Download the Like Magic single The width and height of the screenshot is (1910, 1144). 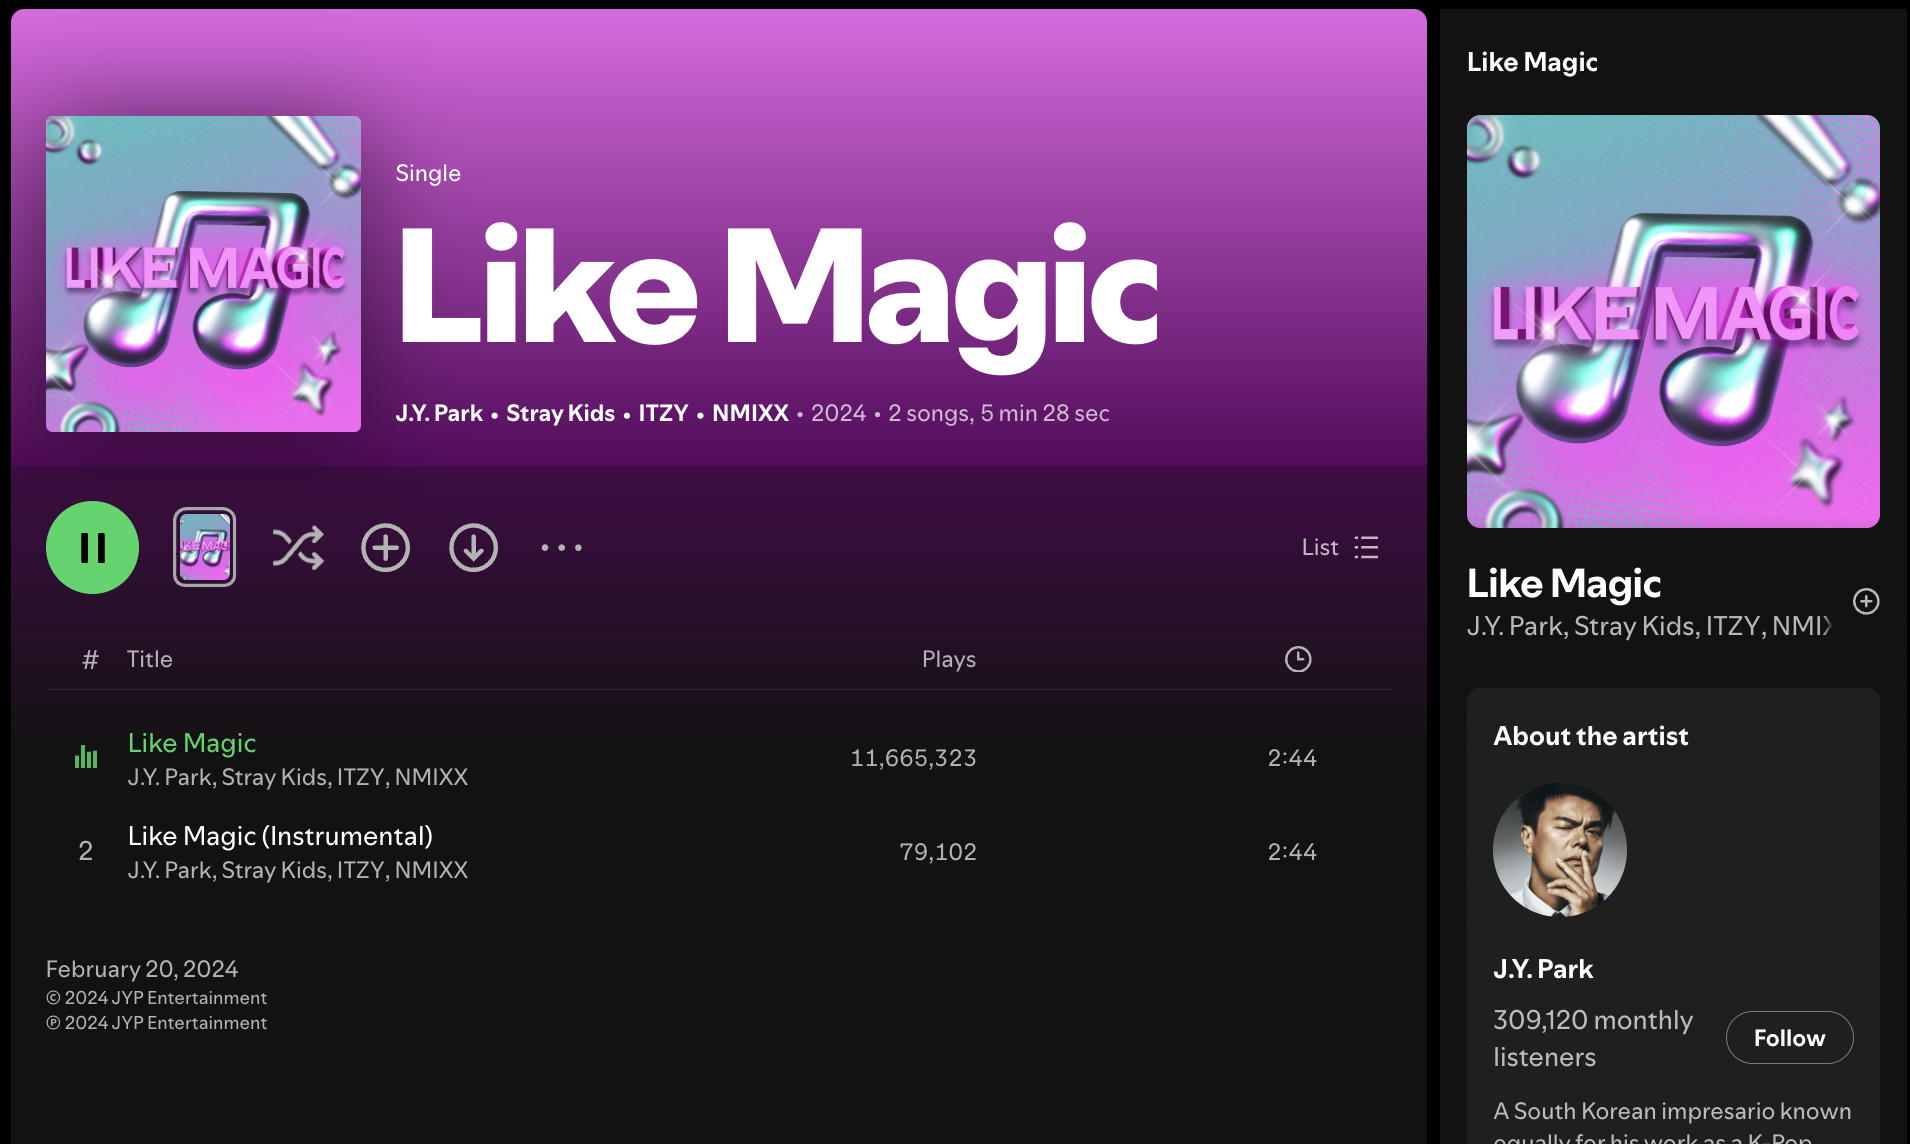(x=473, y=547)
